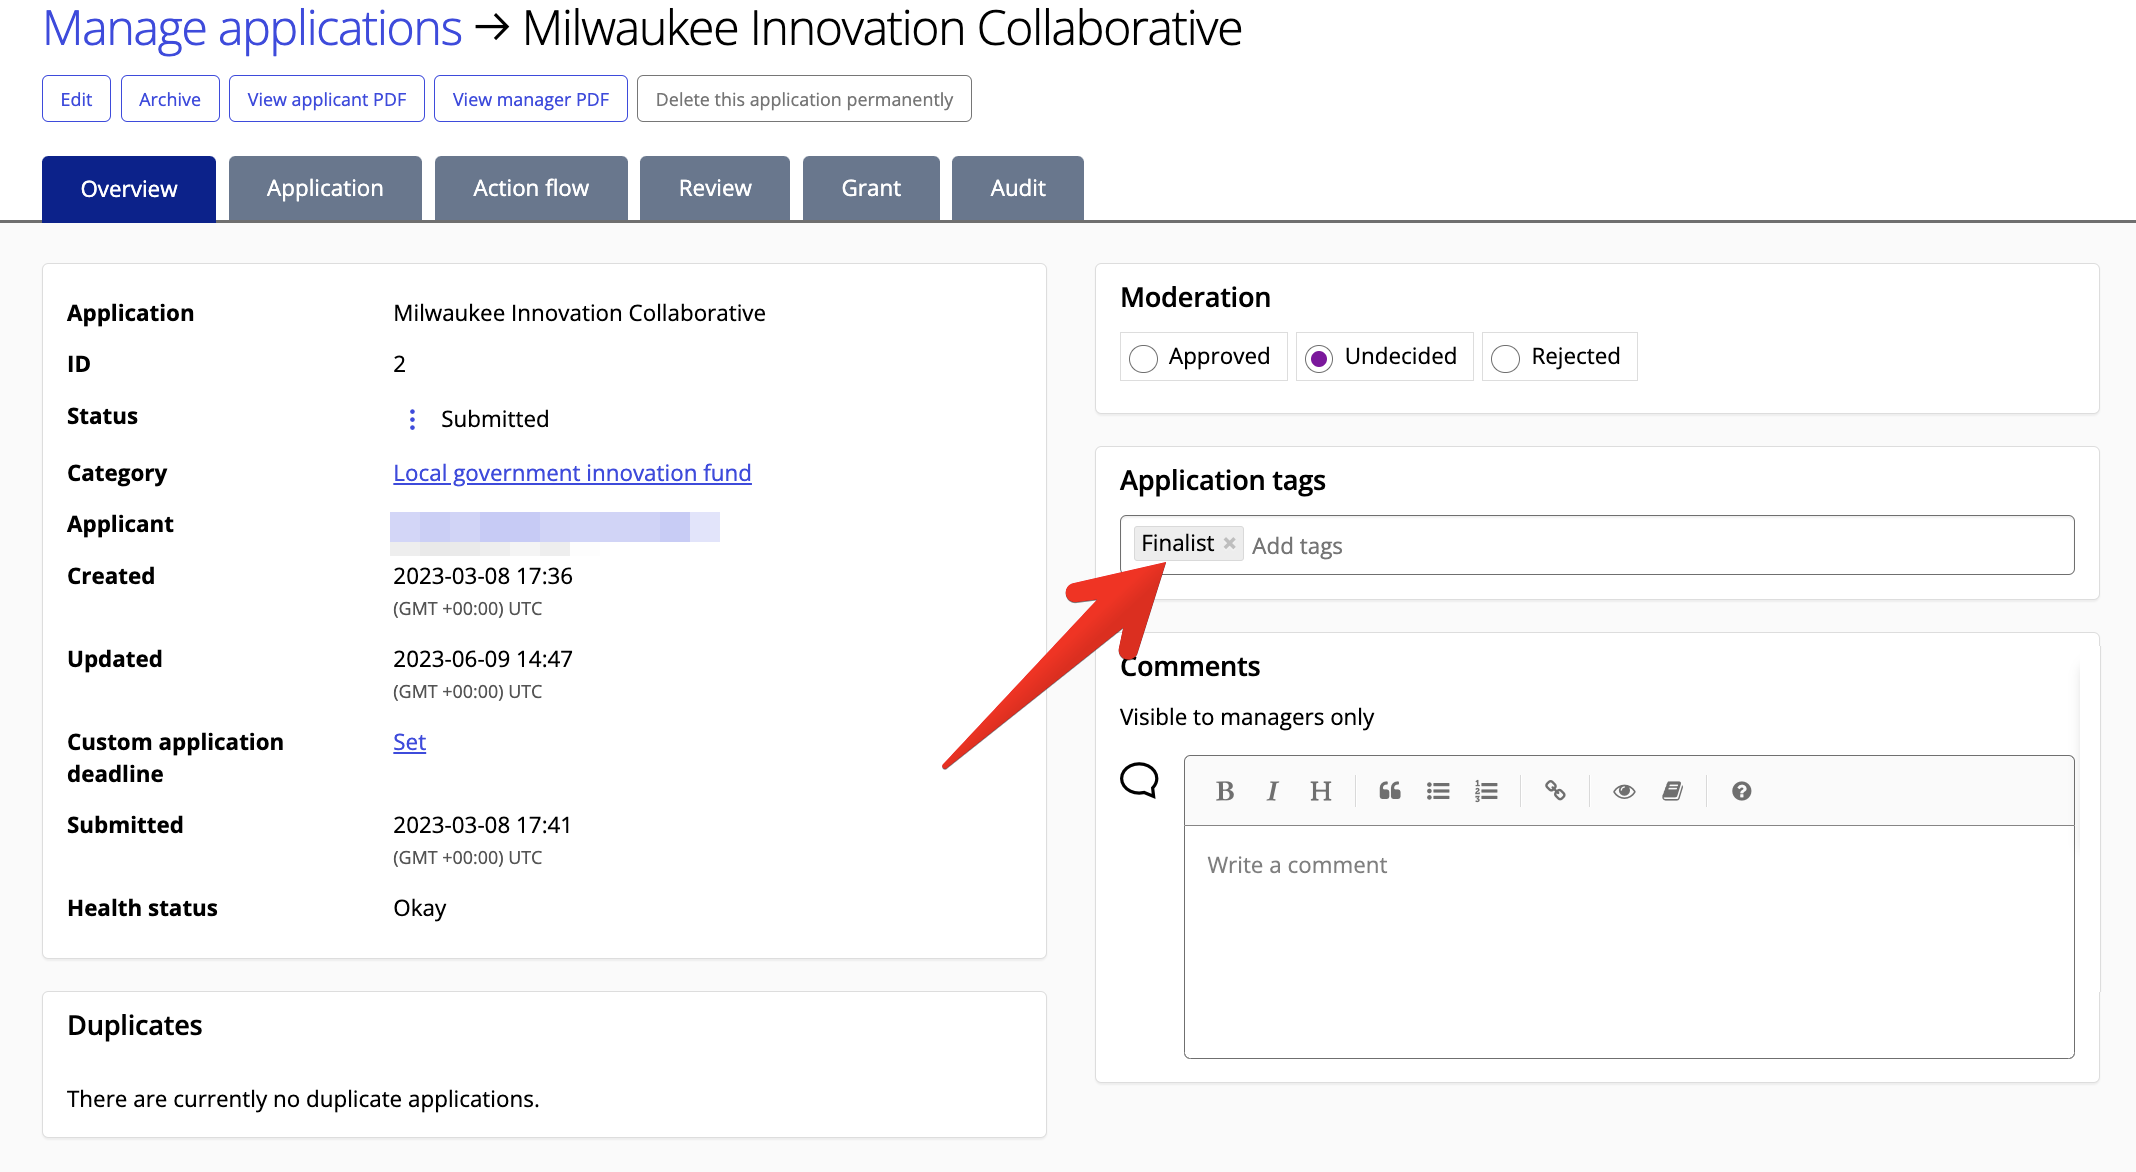Select the Undecided moderation option
The image size is (2136, 1172).
1319,357
